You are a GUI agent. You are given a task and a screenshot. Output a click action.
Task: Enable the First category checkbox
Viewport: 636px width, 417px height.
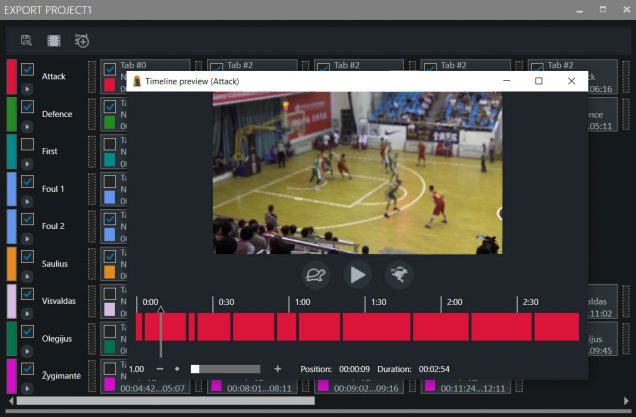(27, 145)
